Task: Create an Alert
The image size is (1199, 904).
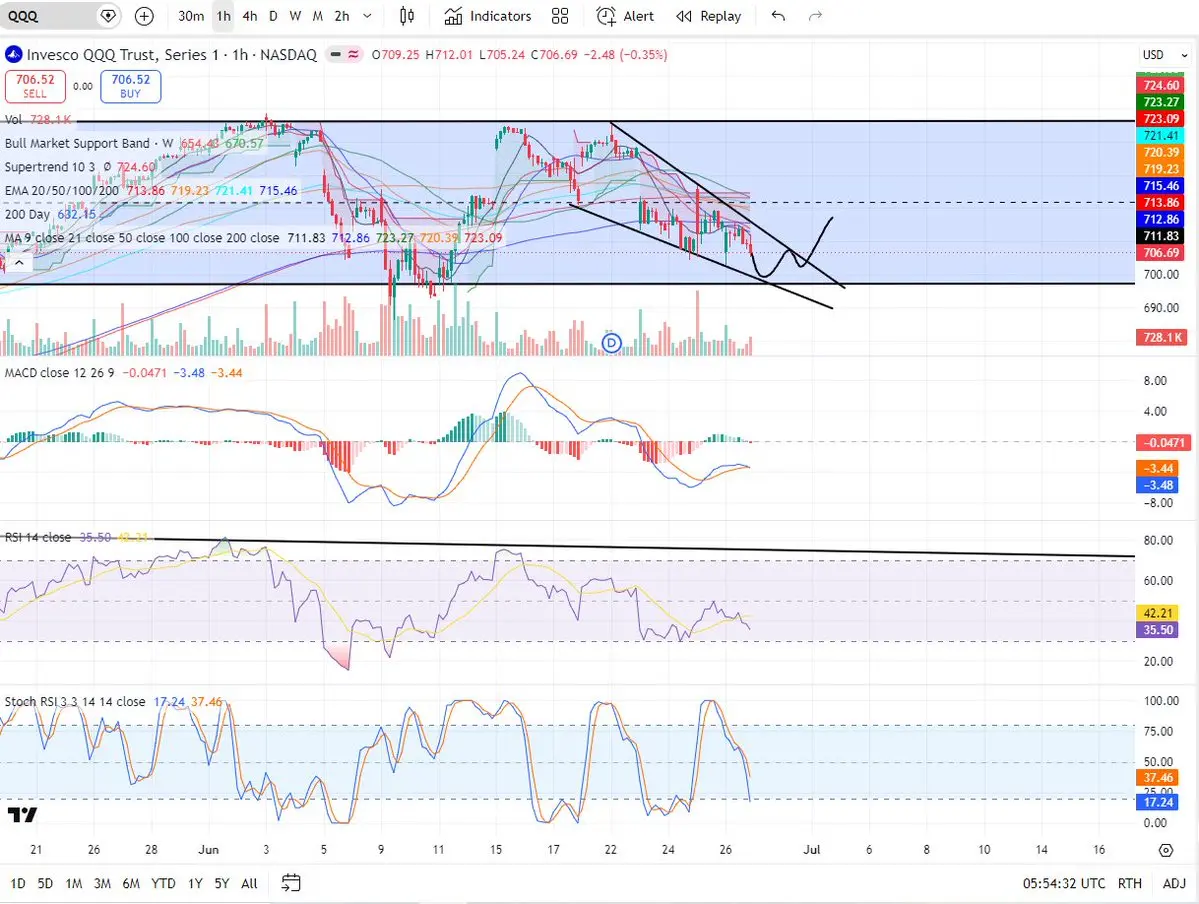Action: [625, 16]
